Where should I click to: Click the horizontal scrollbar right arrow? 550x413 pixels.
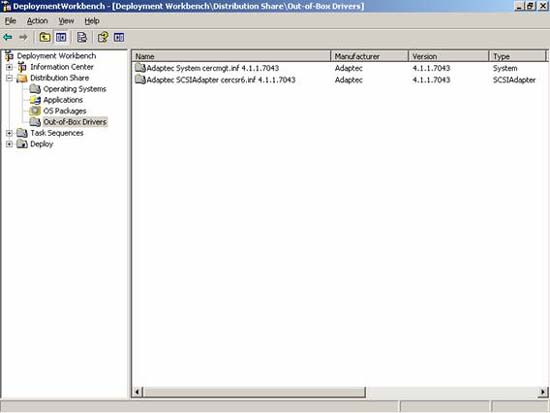[x=543, y=392]
